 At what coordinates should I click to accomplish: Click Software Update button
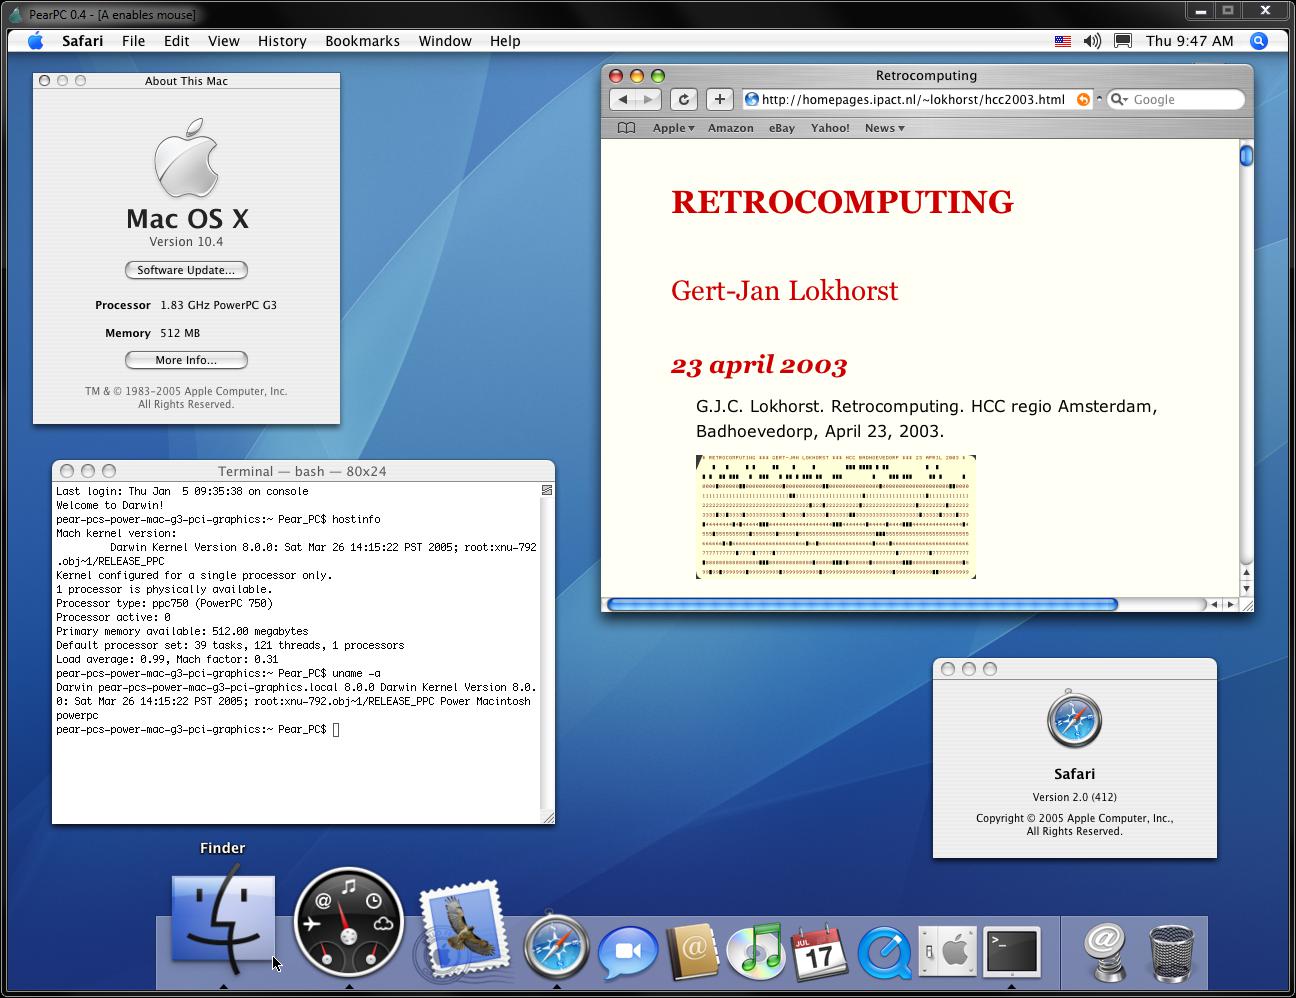pyautogui.click(x=186, y=270)
